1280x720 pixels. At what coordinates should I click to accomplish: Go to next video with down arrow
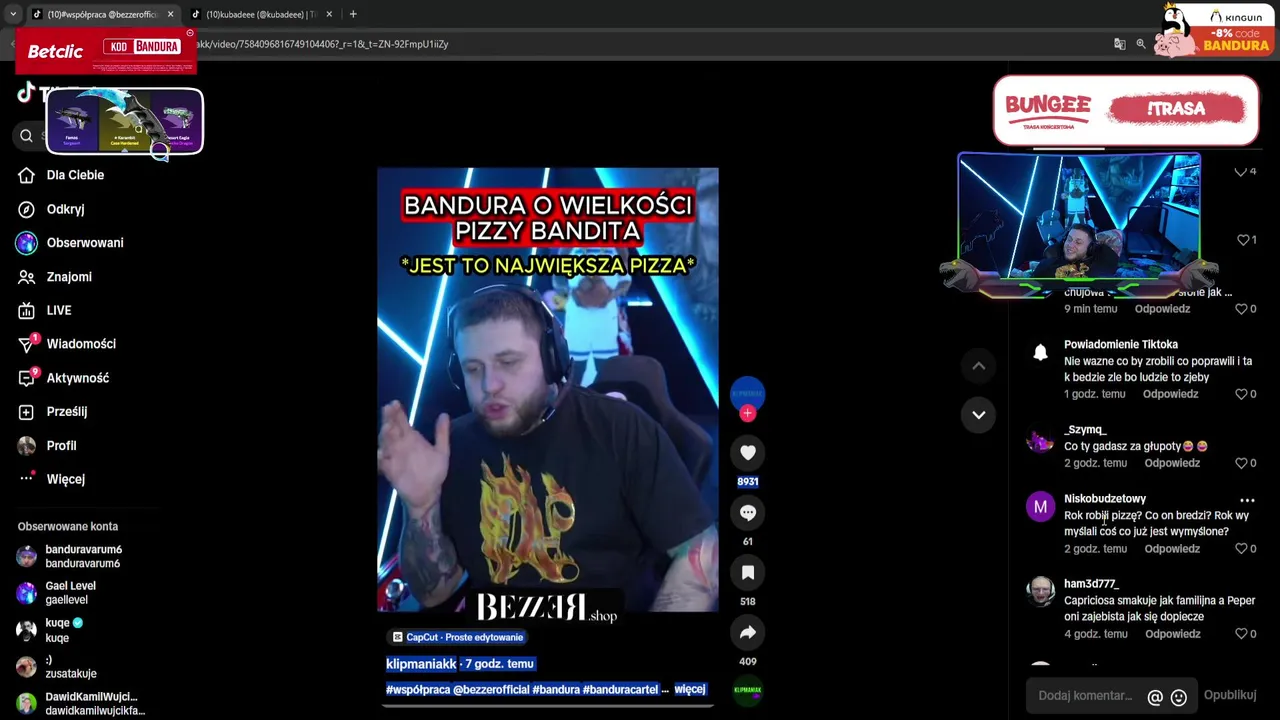(x=978, y=414)
